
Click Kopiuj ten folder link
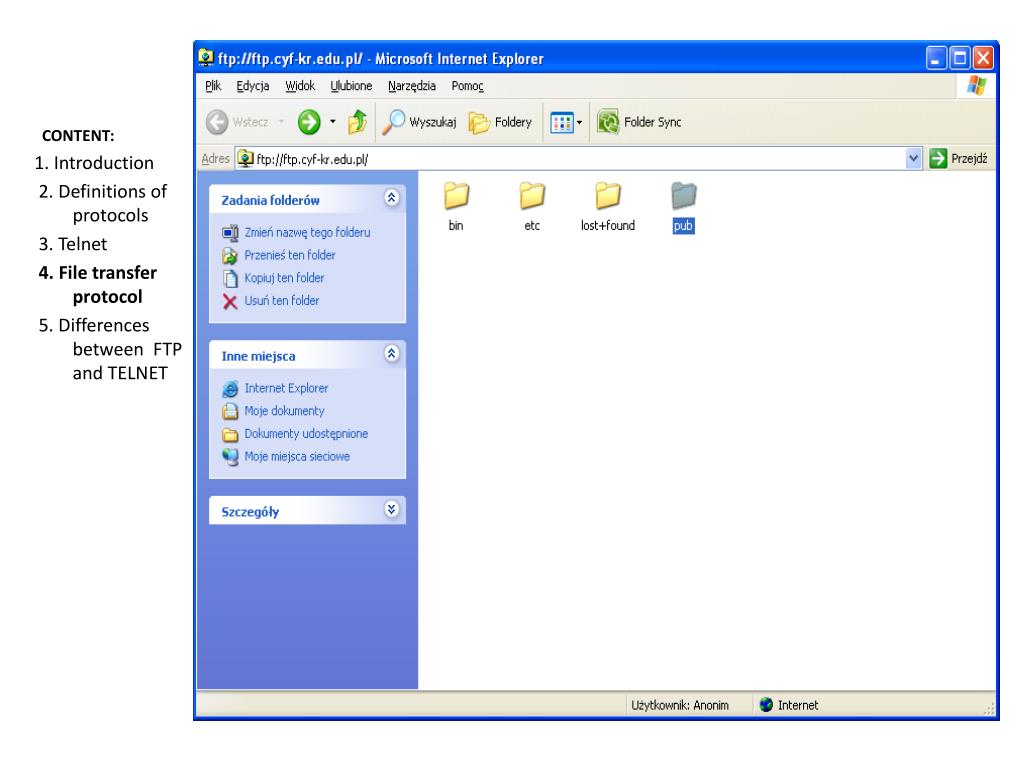[x=284, y=278]
